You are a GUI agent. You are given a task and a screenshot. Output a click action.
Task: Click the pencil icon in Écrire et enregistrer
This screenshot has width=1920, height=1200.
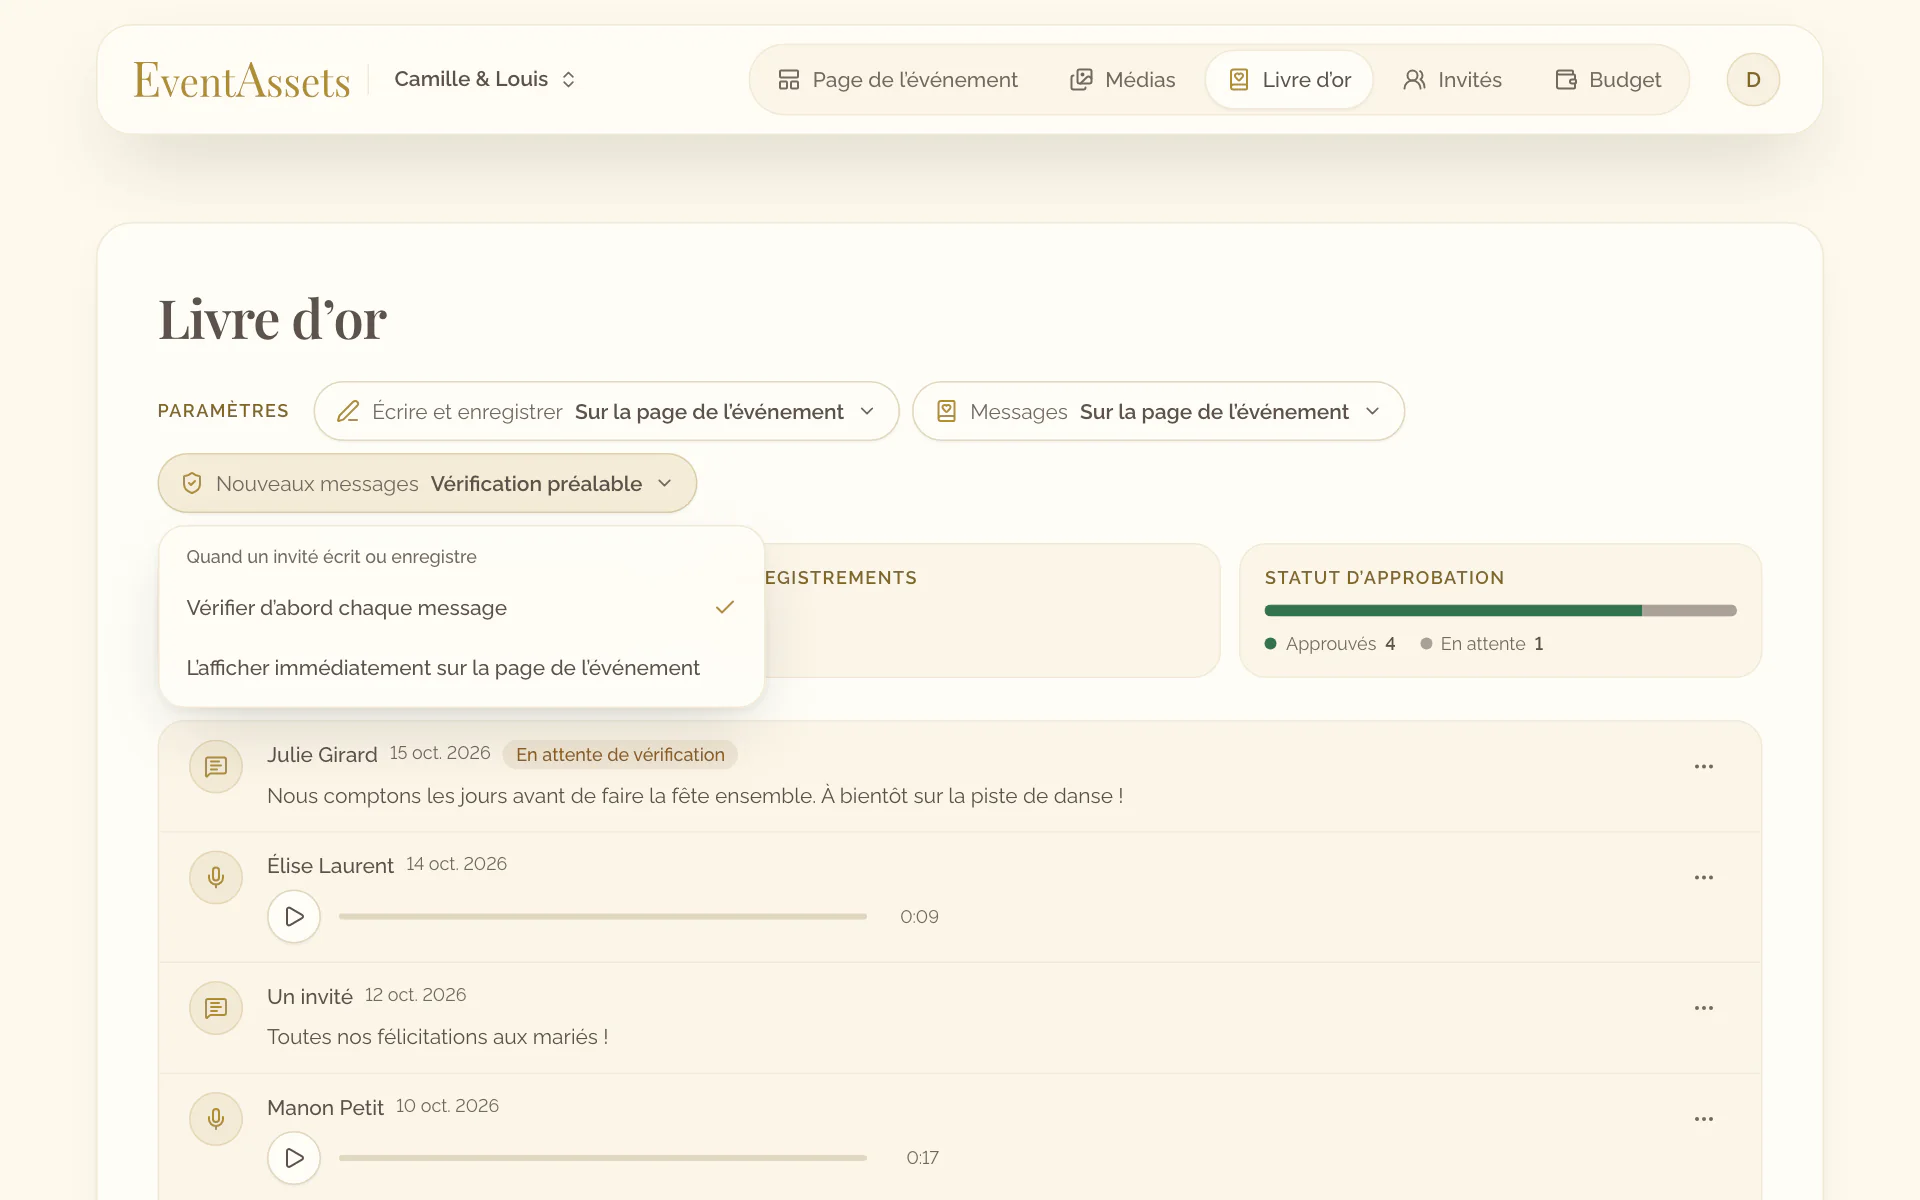tap(348, 412)
